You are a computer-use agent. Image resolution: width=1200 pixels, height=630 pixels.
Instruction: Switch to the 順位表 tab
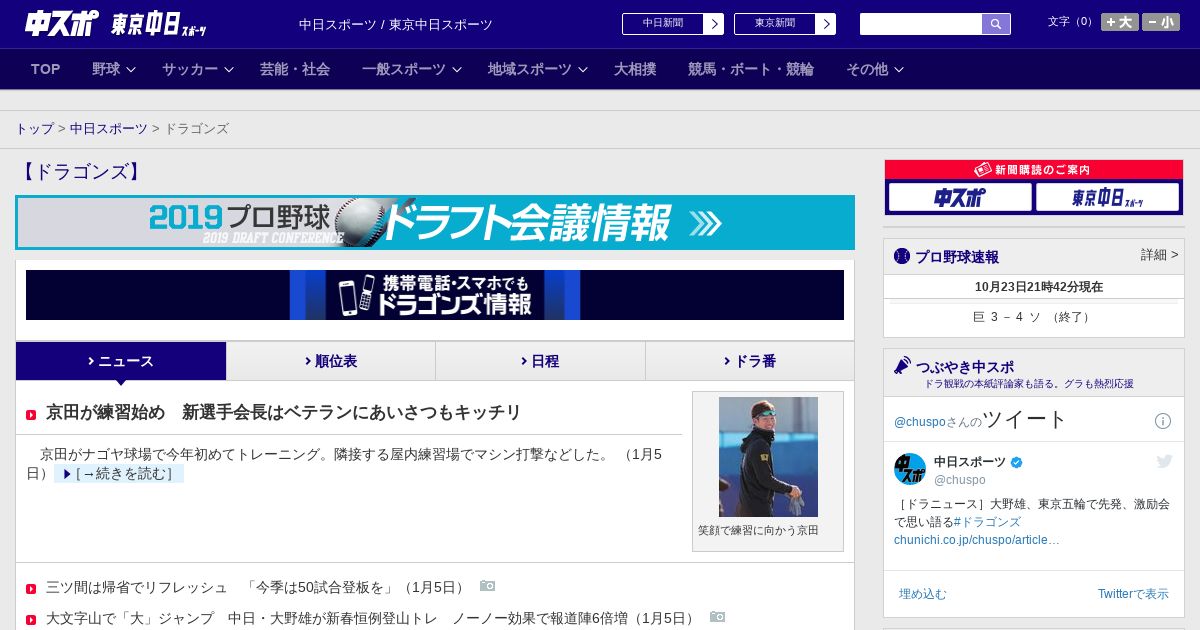point(331,361)
